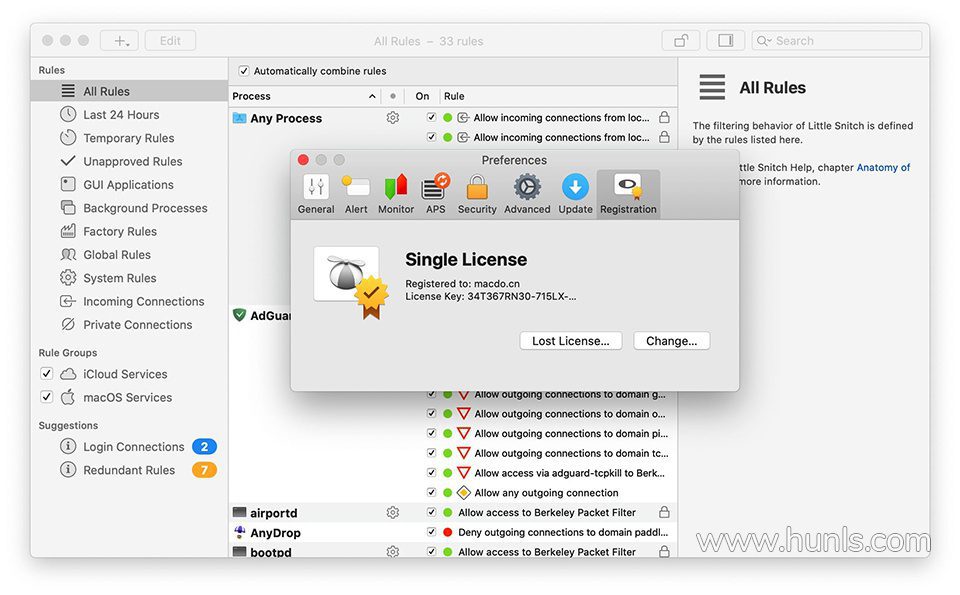
Task: Open the plus add-rule dropdown in toolbar
Action: (119, 40)
